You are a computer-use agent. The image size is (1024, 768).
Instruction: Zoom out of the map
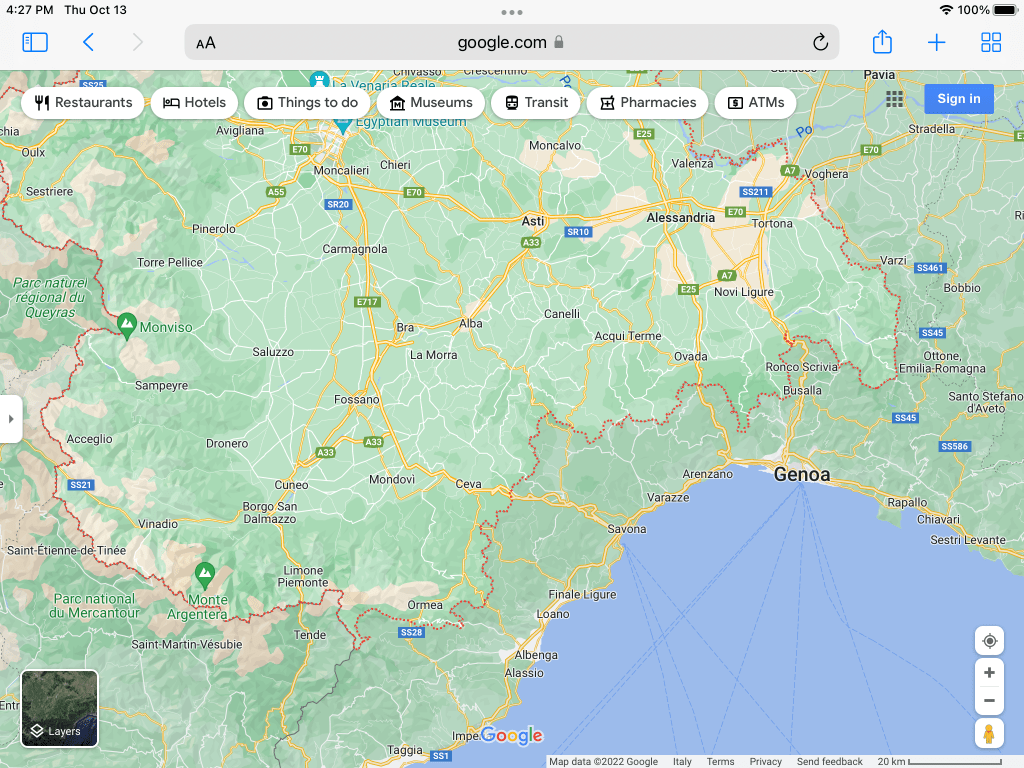989,701
